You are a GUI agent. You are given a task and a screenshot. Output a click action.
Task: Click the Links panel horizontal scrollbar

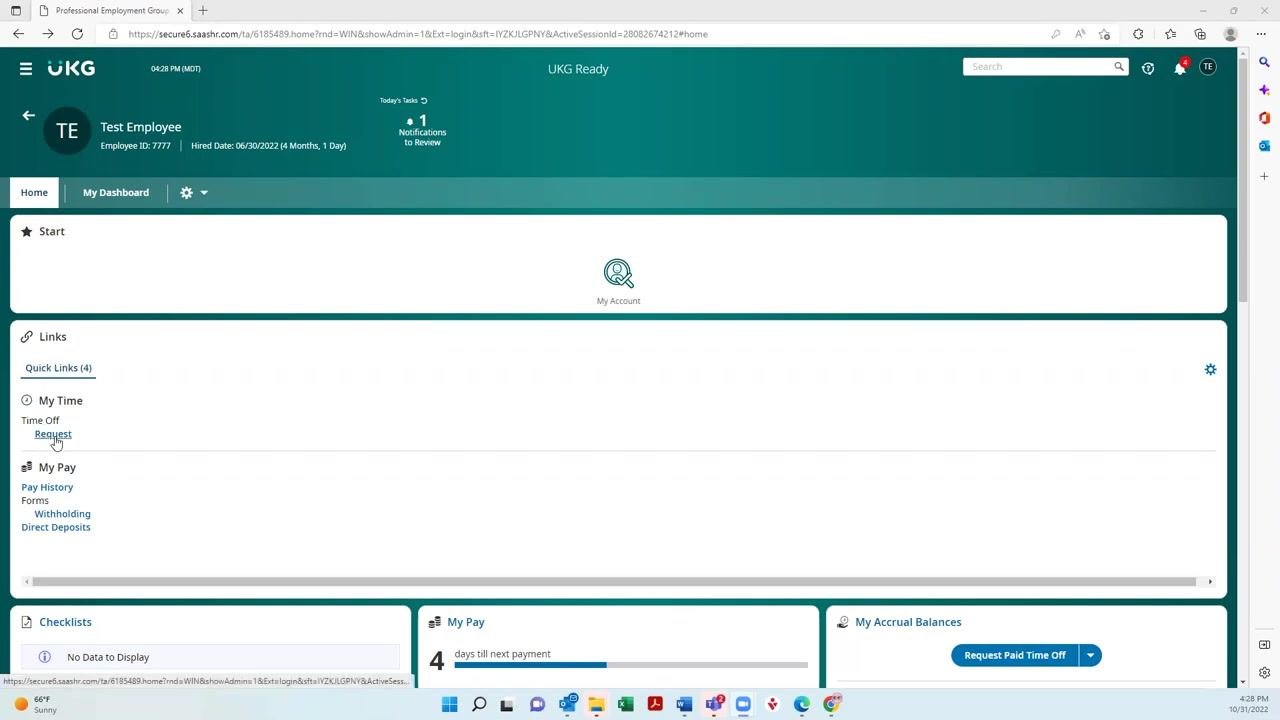click(x=614, y=581)
